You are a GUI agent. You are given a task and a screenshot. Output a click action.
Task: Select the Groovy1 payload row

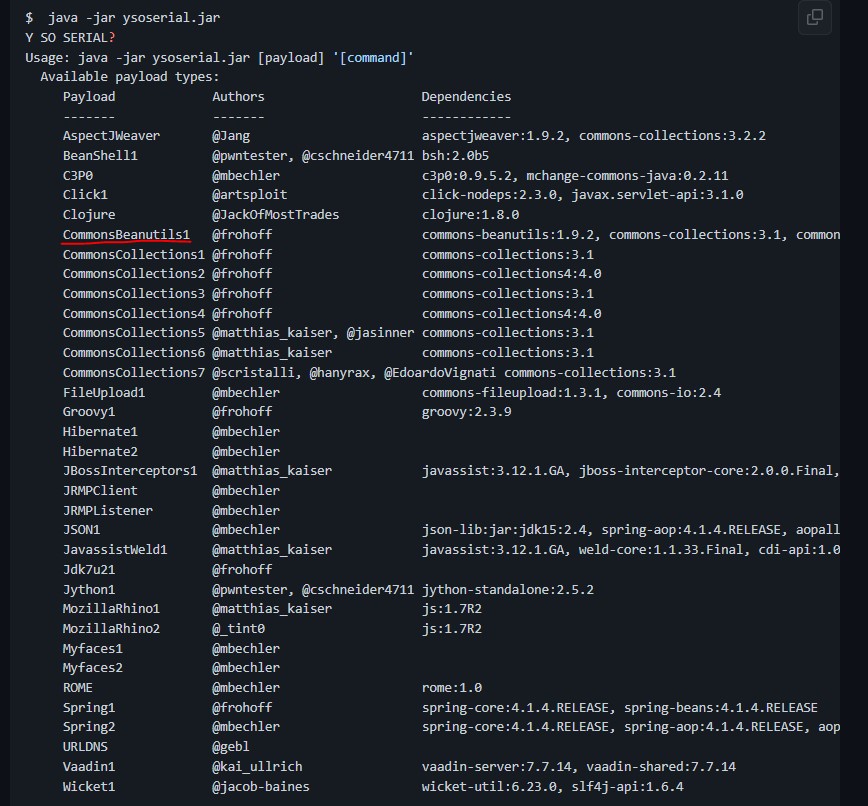point(88,411)
